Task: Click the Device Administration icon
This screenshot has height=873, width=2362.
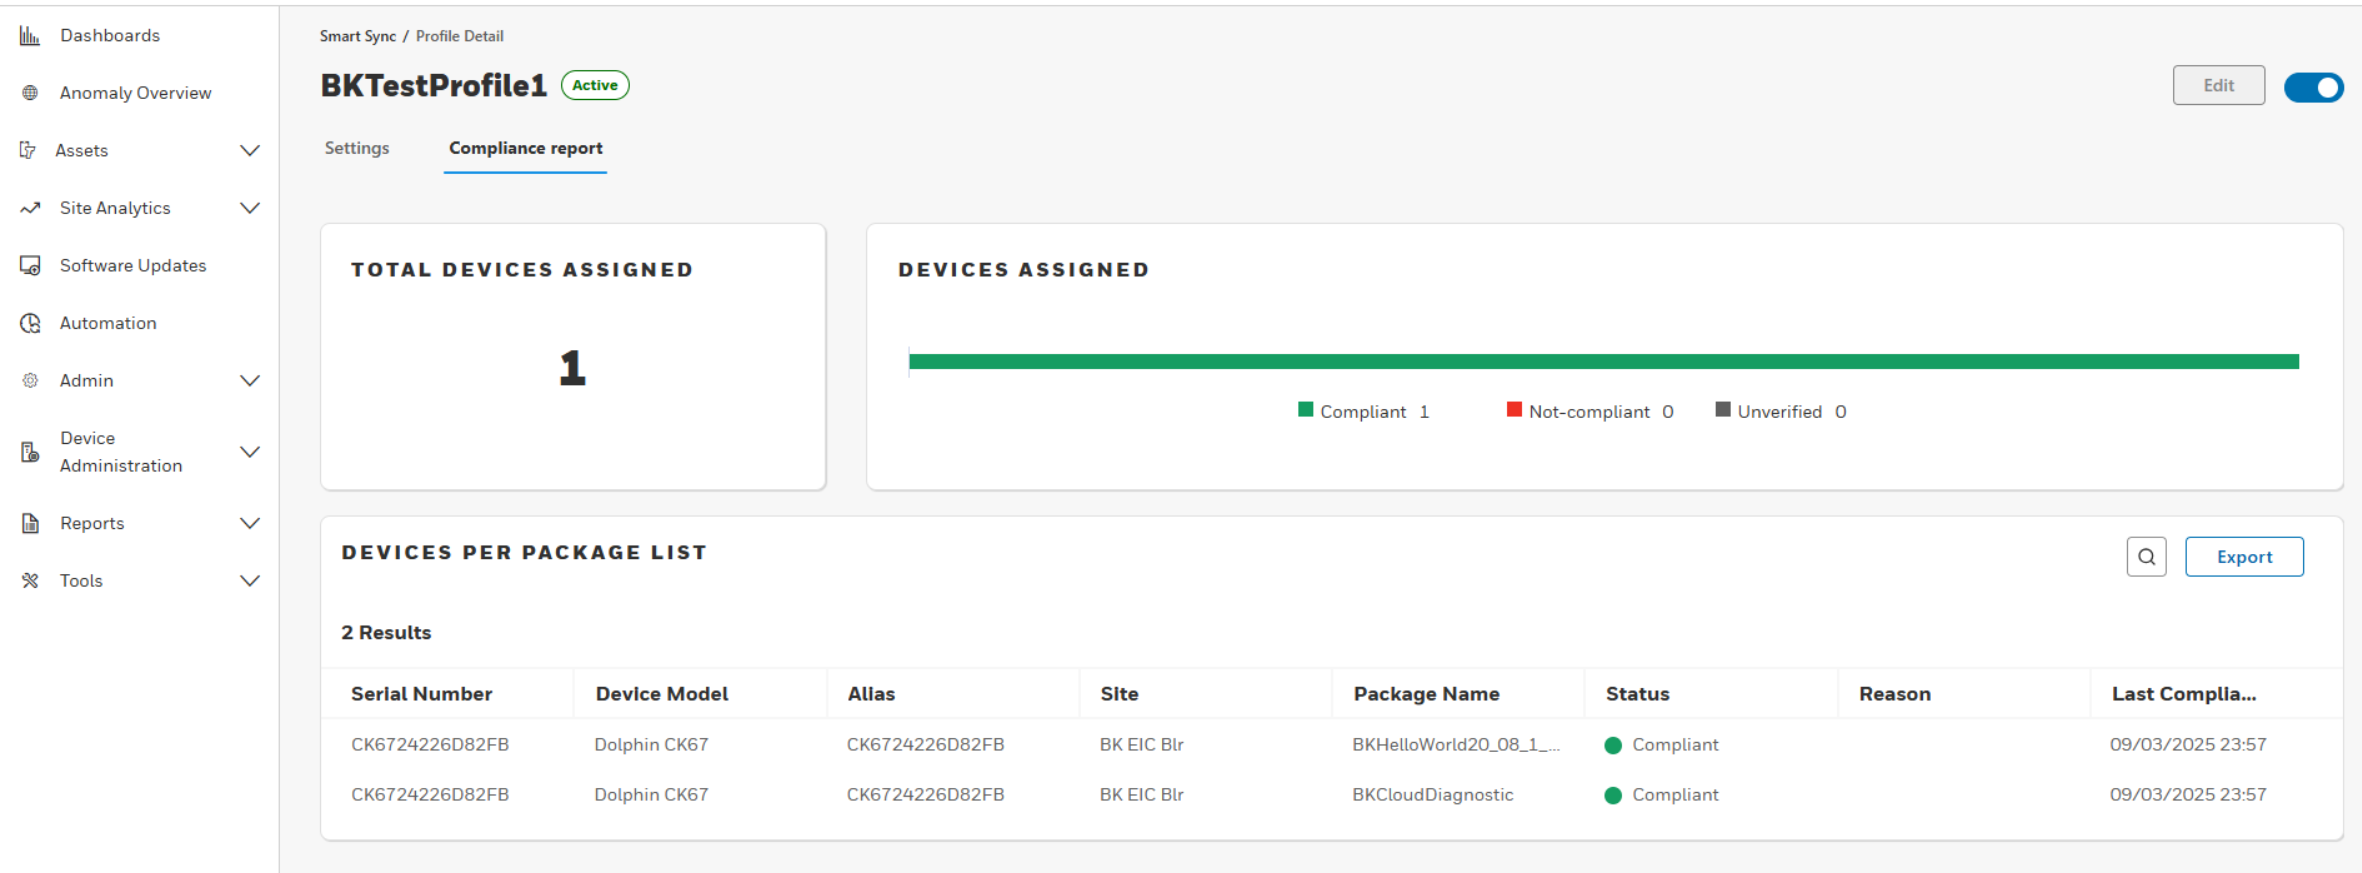Action: 30,452
